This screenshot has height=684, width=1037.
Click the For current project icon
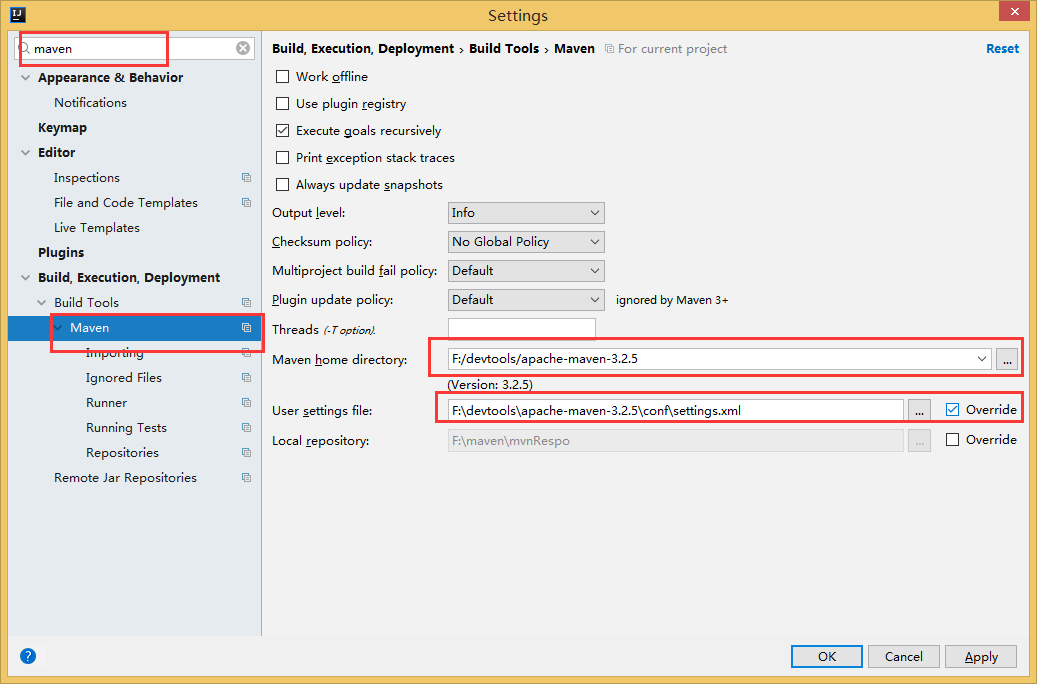pos(609,49)
